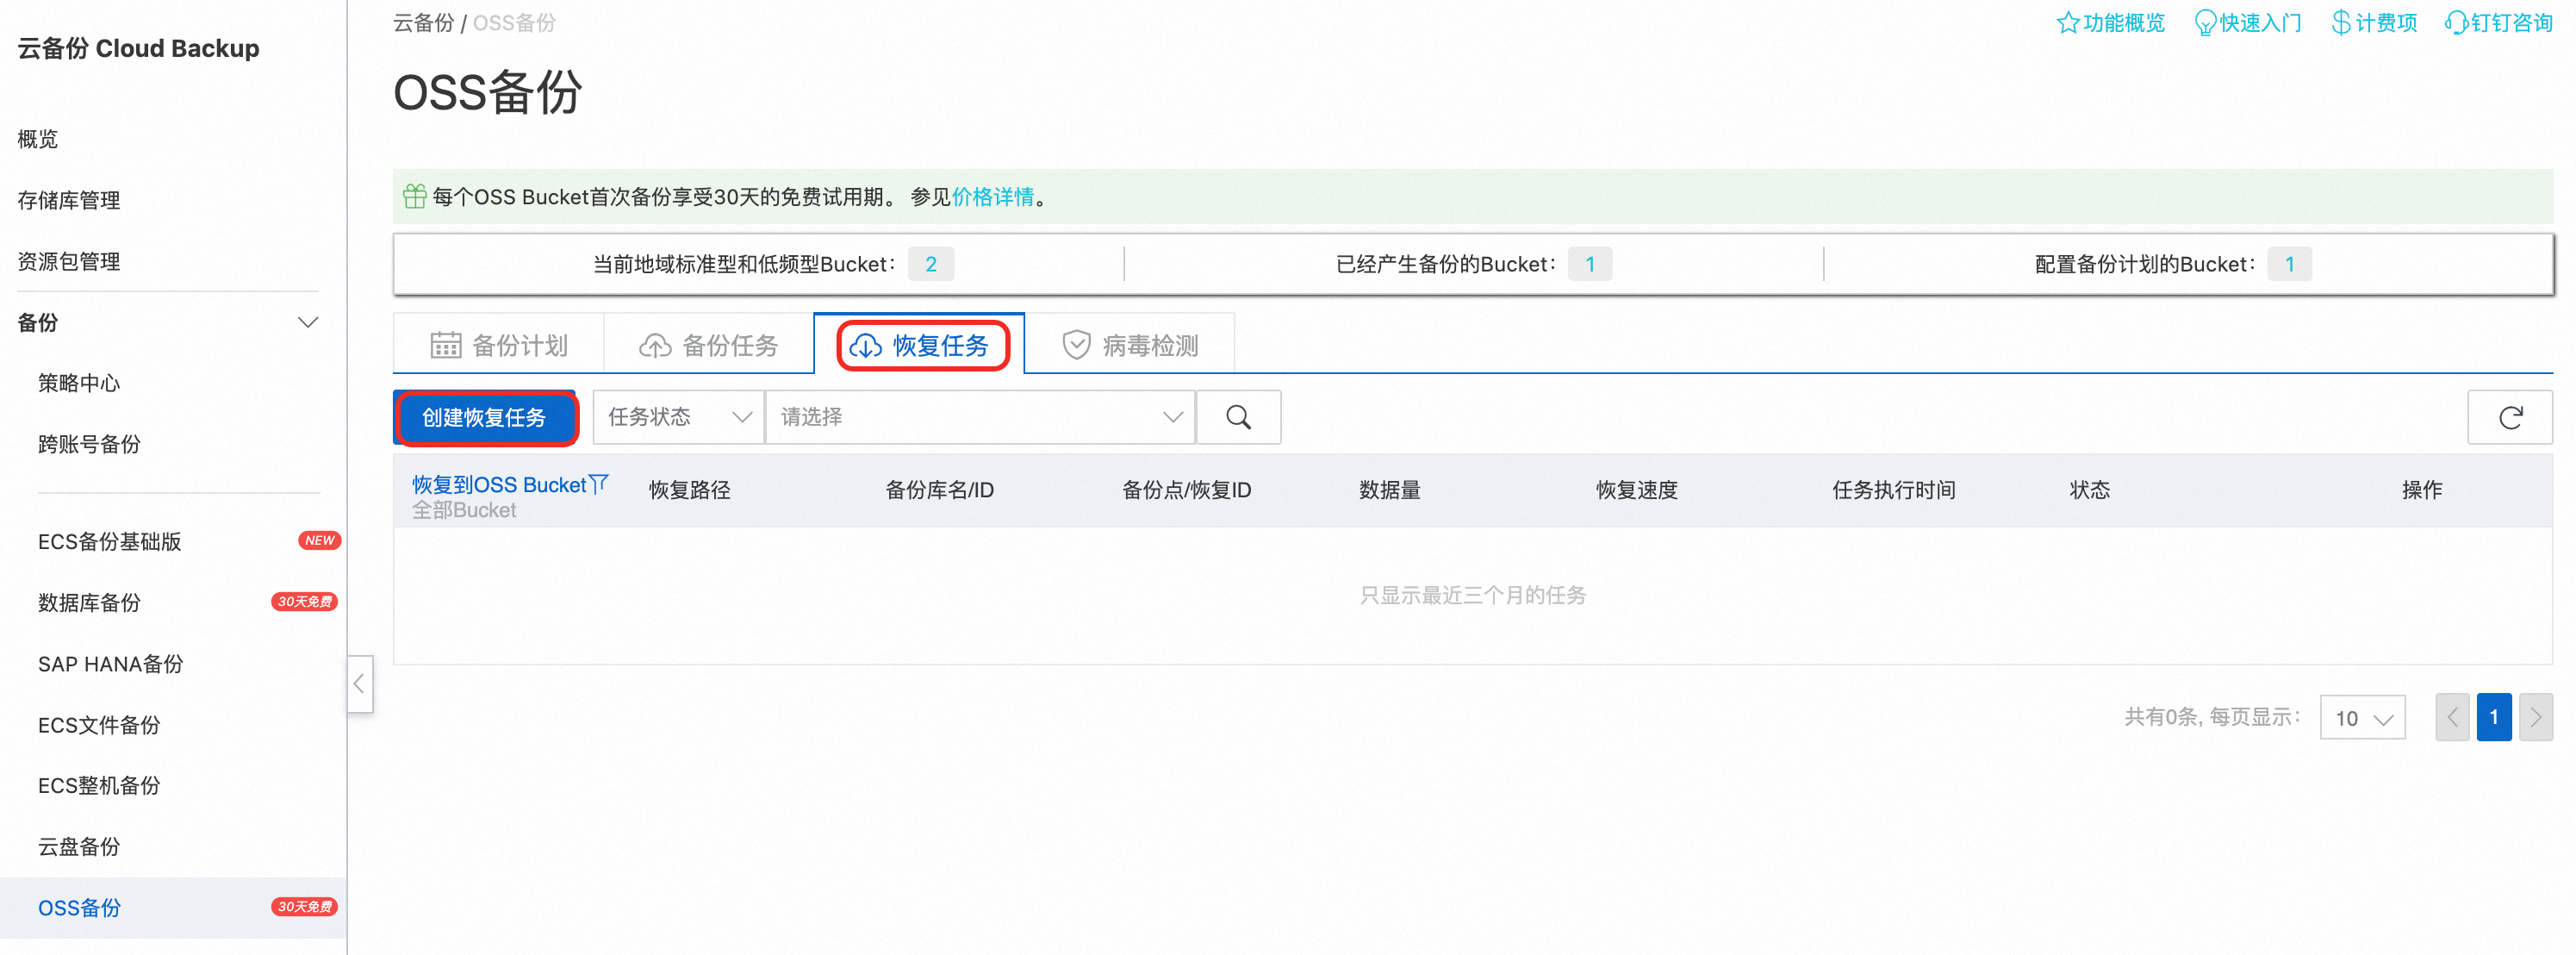Open the 请选择 value dropdown
Viewport: 2576px width, 955px height.
(980, 417)
